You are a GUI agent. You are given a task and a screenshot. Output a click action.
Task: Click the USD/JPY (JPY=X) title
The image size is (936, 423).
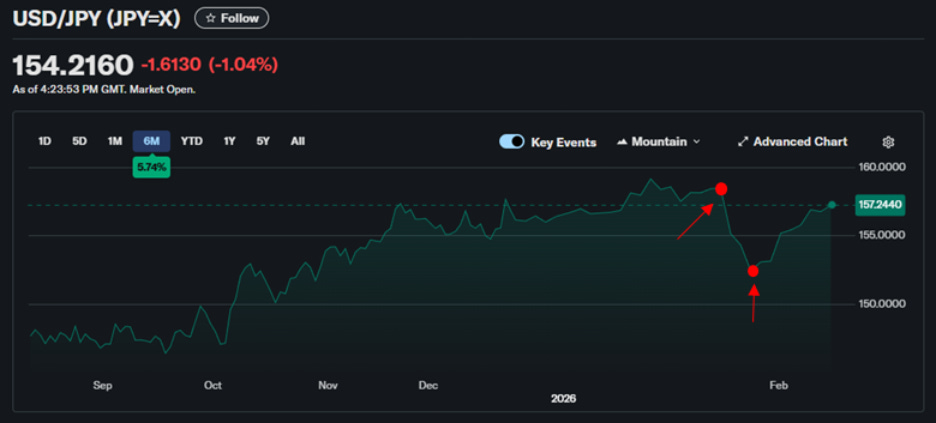click(x=96, y=18)
